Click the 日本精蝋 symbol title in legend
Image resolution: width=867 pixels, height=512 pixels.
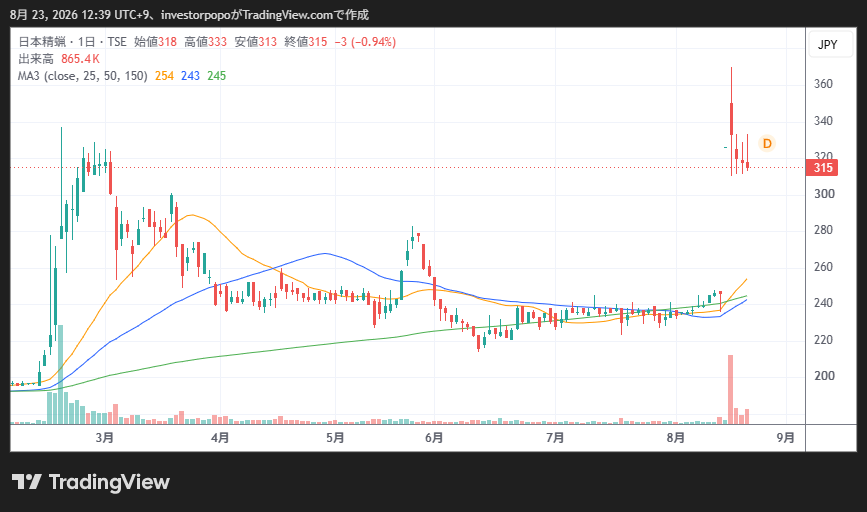[x=42, y=42]
